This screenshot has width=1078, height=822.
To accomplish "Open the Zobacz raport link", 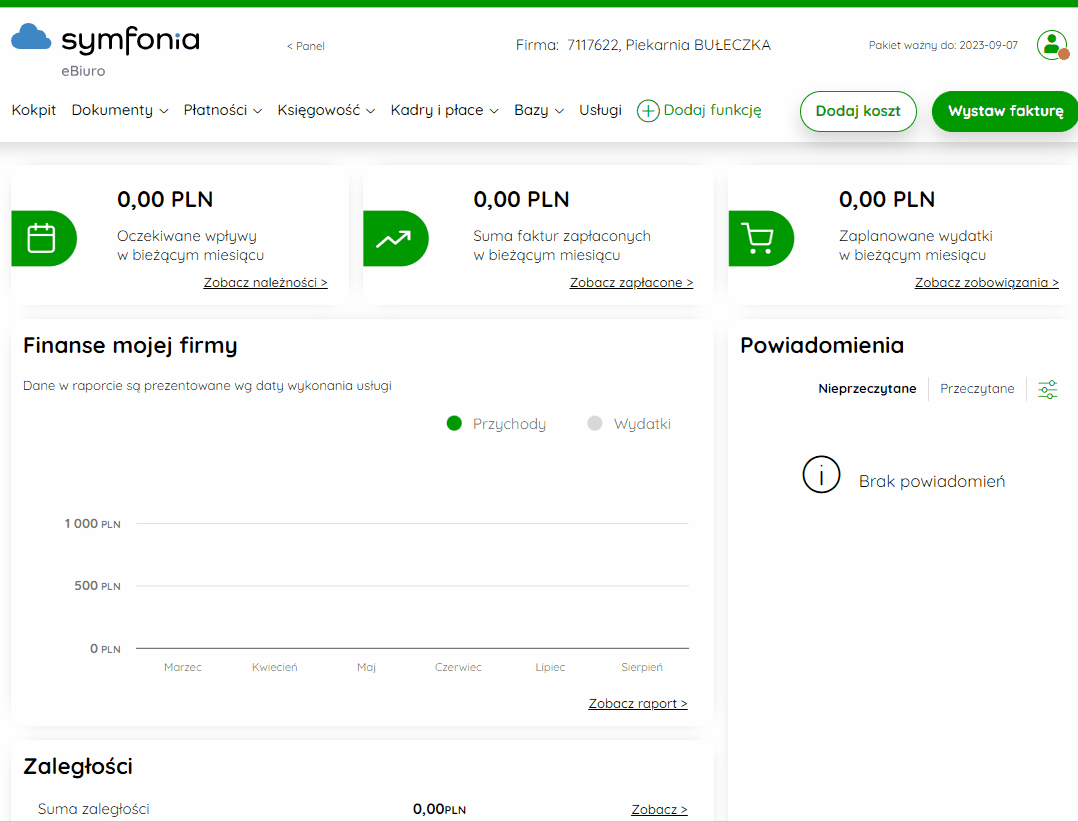I will click(638, 703).
